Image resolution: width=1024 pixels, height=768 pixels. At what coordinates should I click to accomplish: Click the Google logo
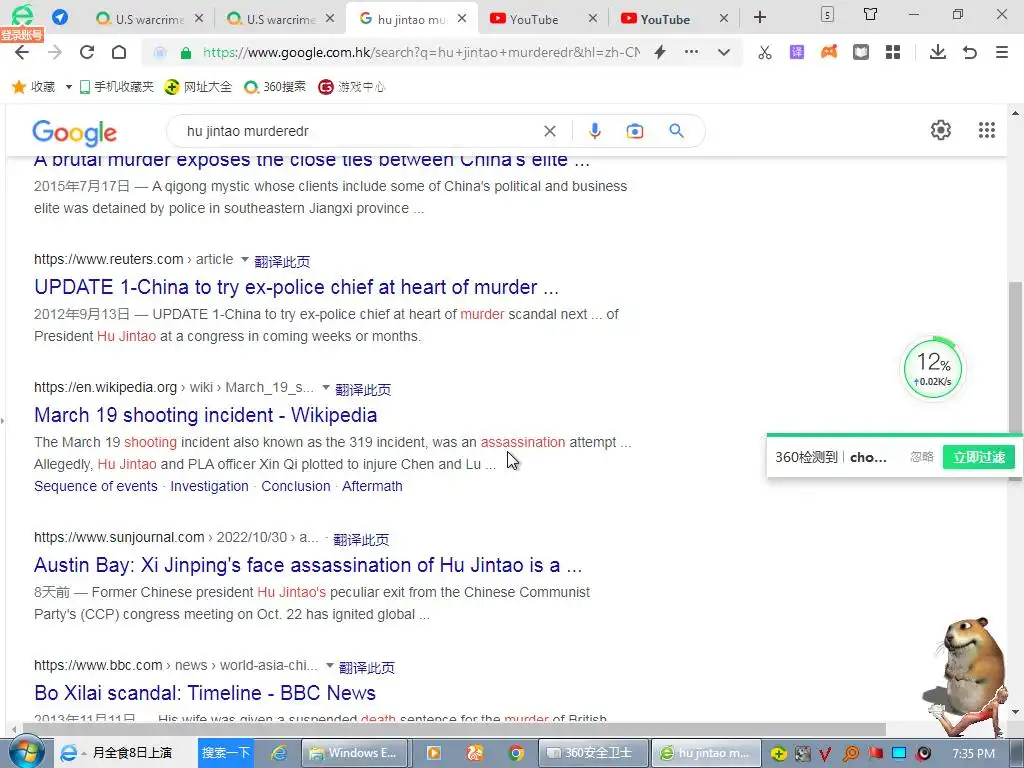click(74, 133)
